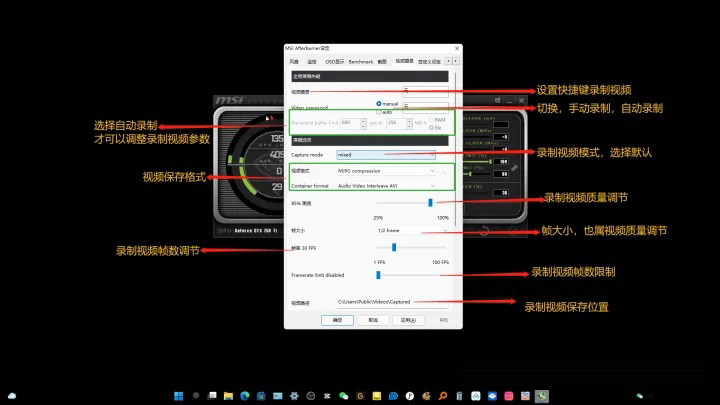
Task: Open the weather cloud widget
Action: (x=12, y=396)
